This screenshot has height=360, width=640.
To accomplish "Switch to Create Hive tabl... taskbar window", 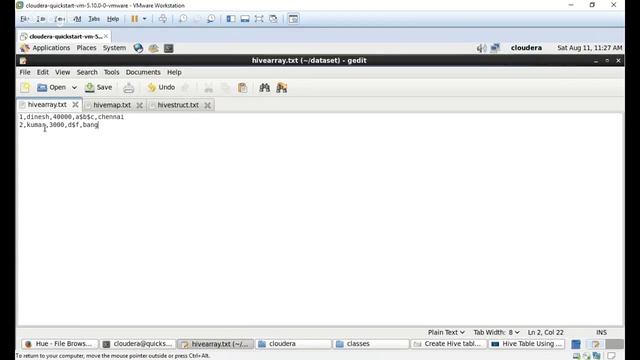I will pos(449,344).
